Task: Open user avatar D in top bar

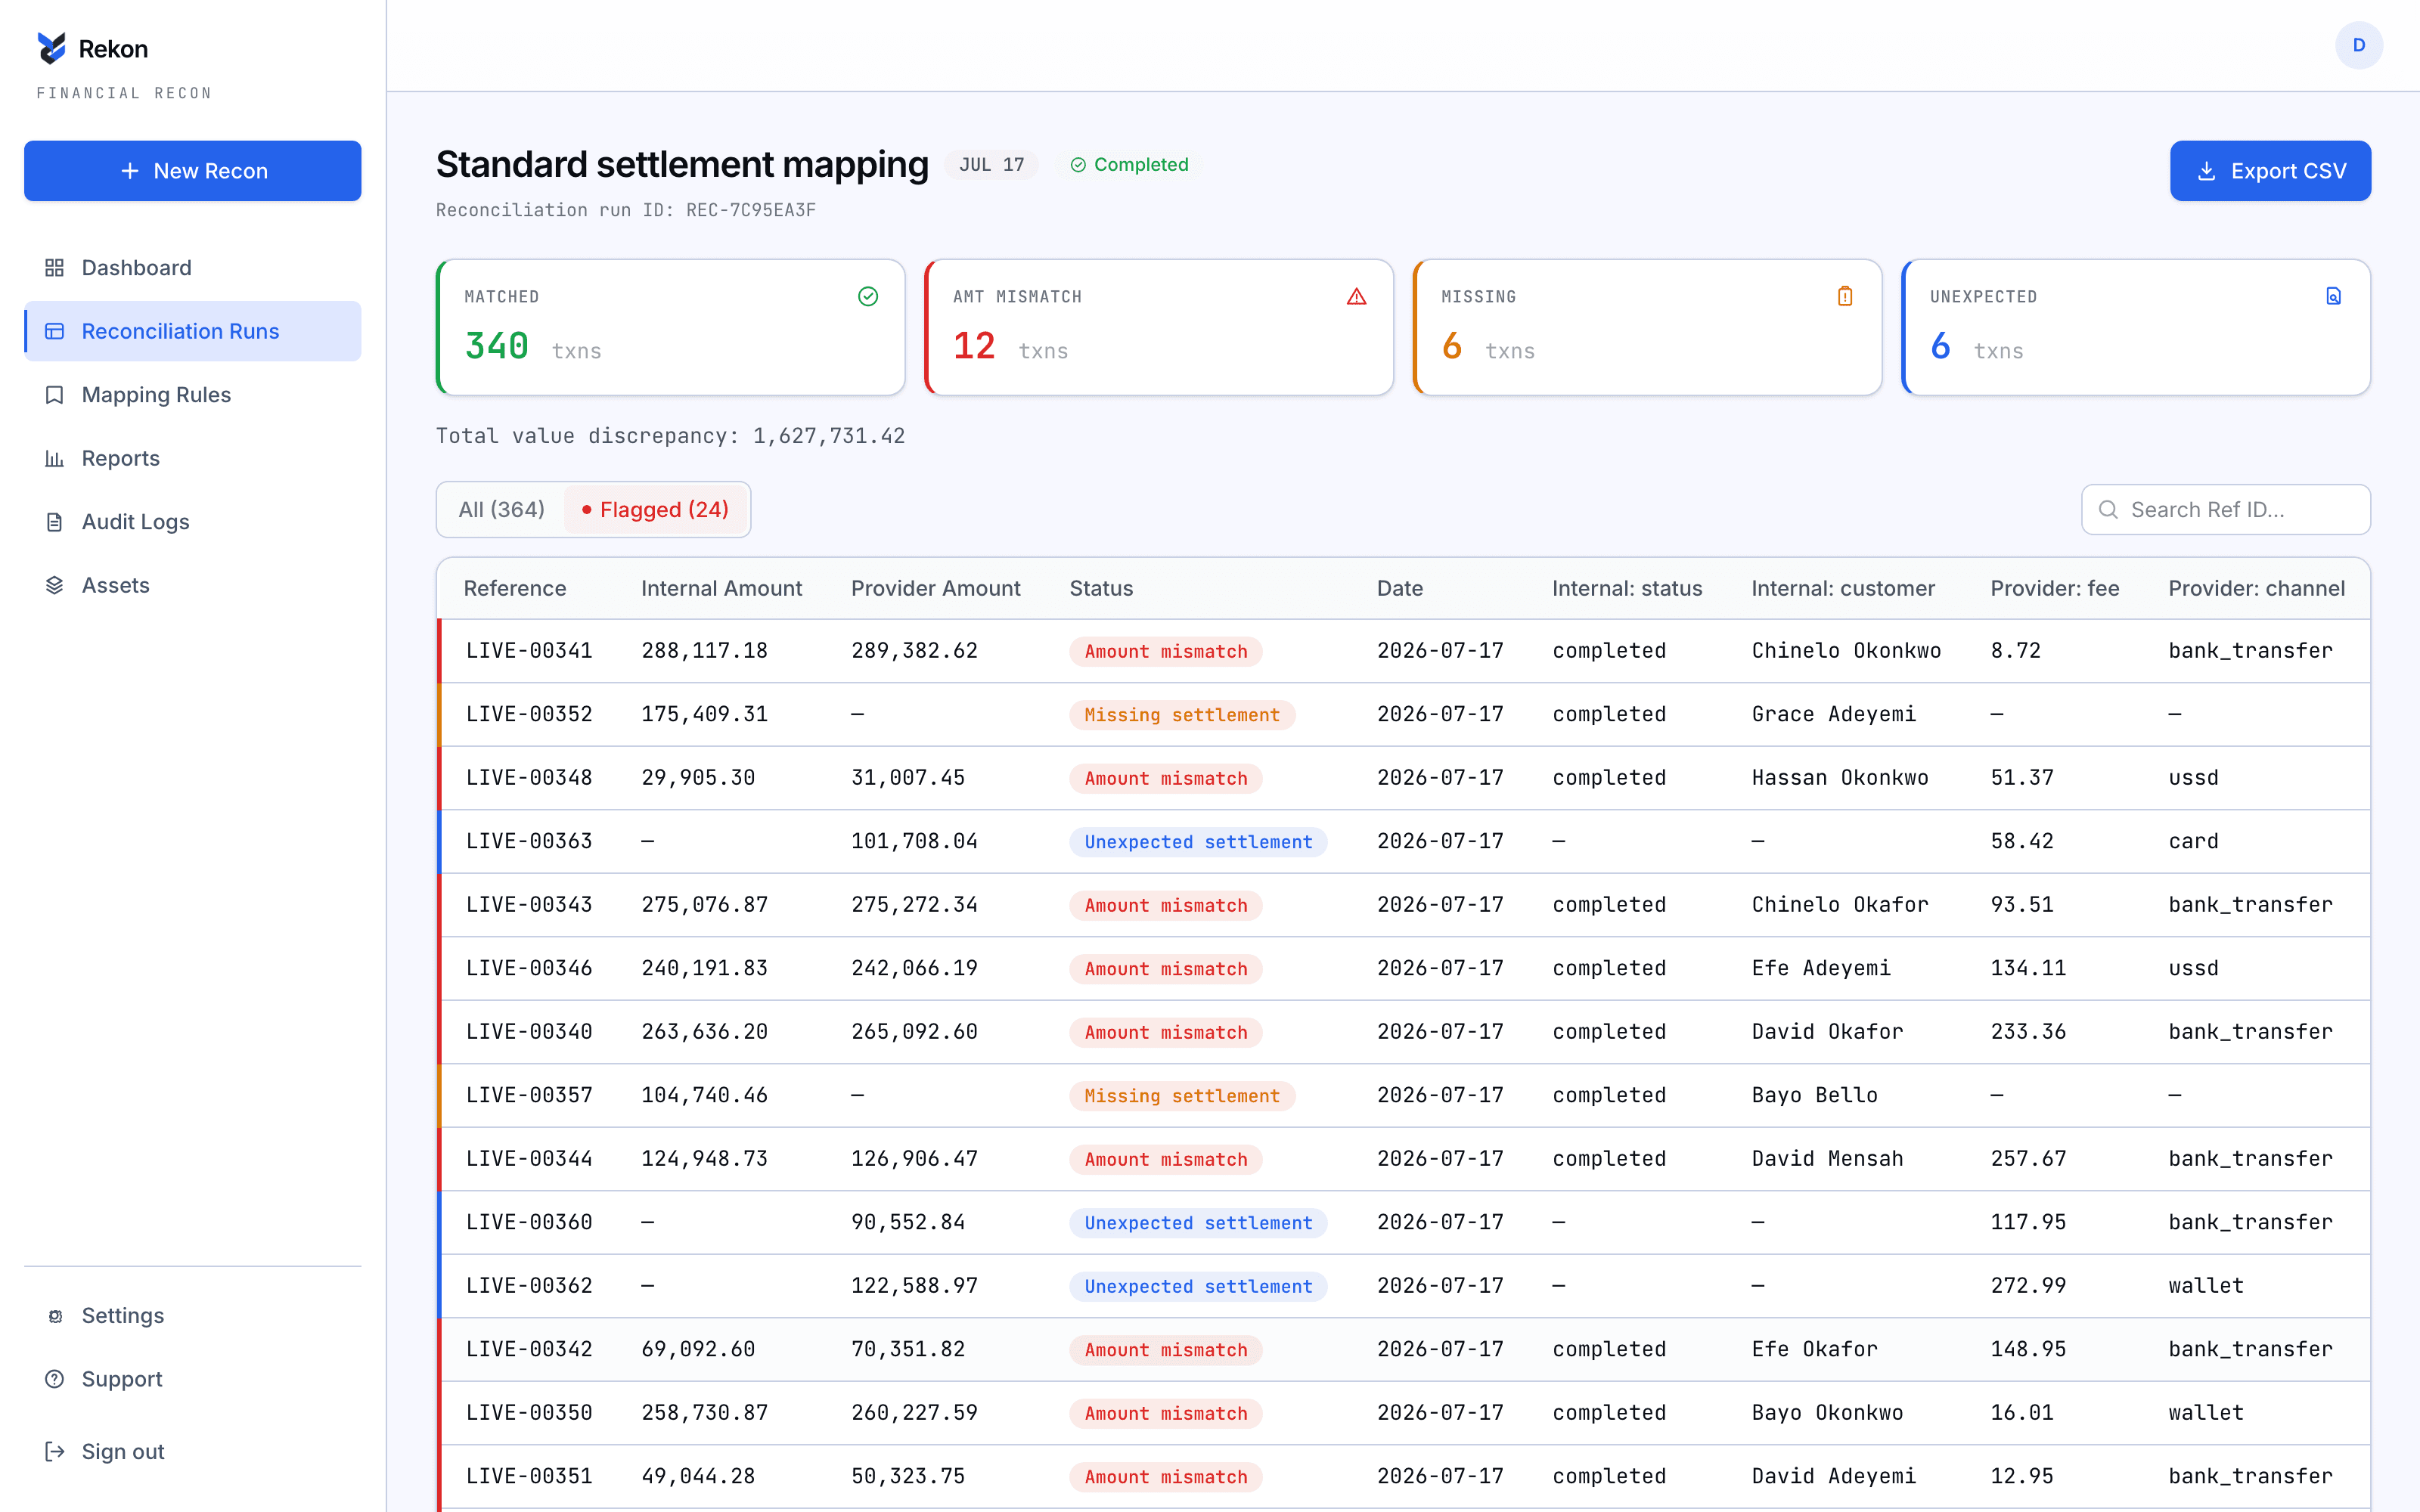Action: click(2359, 45)
